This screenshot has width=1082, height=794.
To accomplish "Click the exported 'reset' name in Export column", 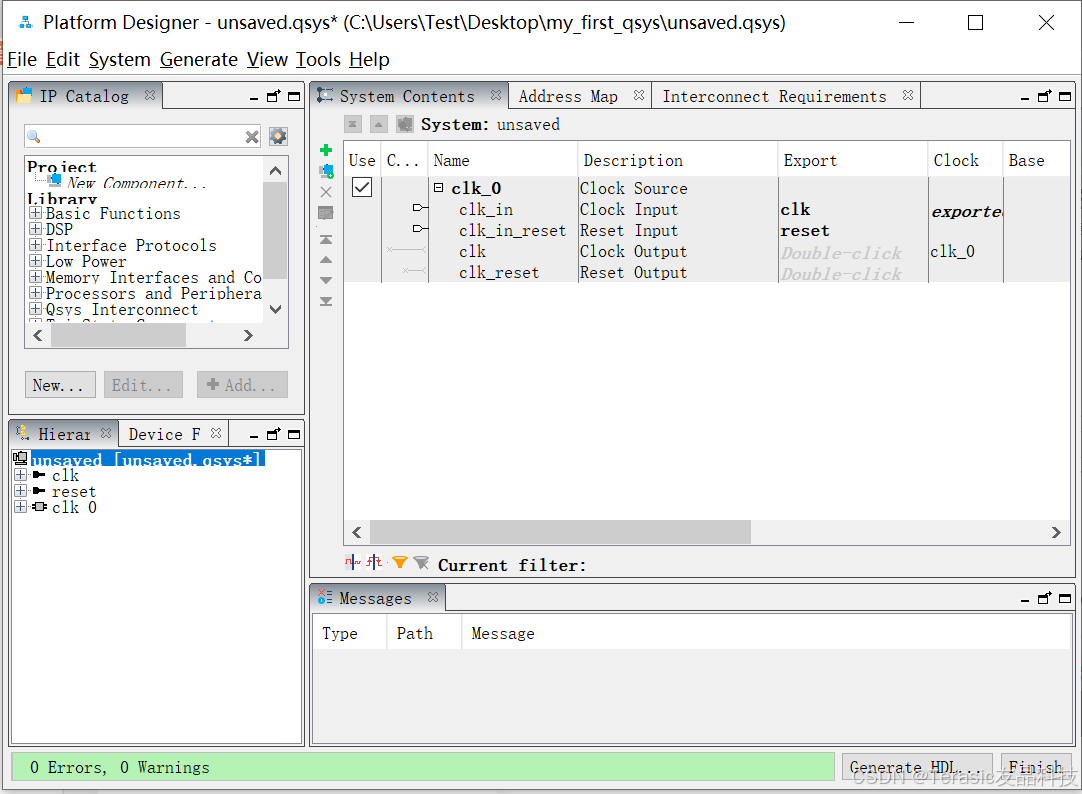I will 805,230.
